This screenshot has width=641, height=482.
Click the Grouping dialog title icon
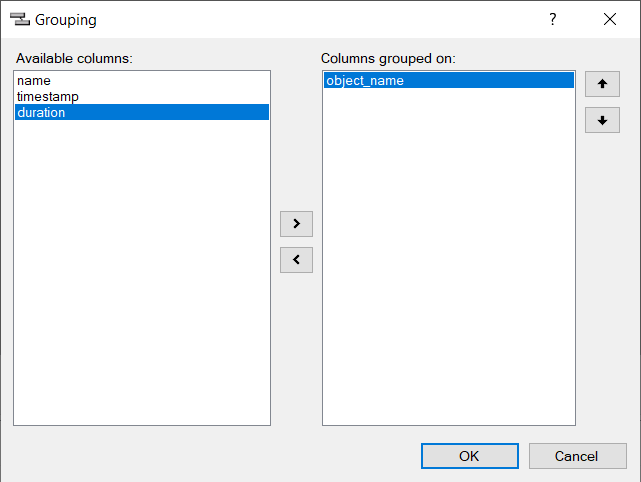(x=19, y=19)
